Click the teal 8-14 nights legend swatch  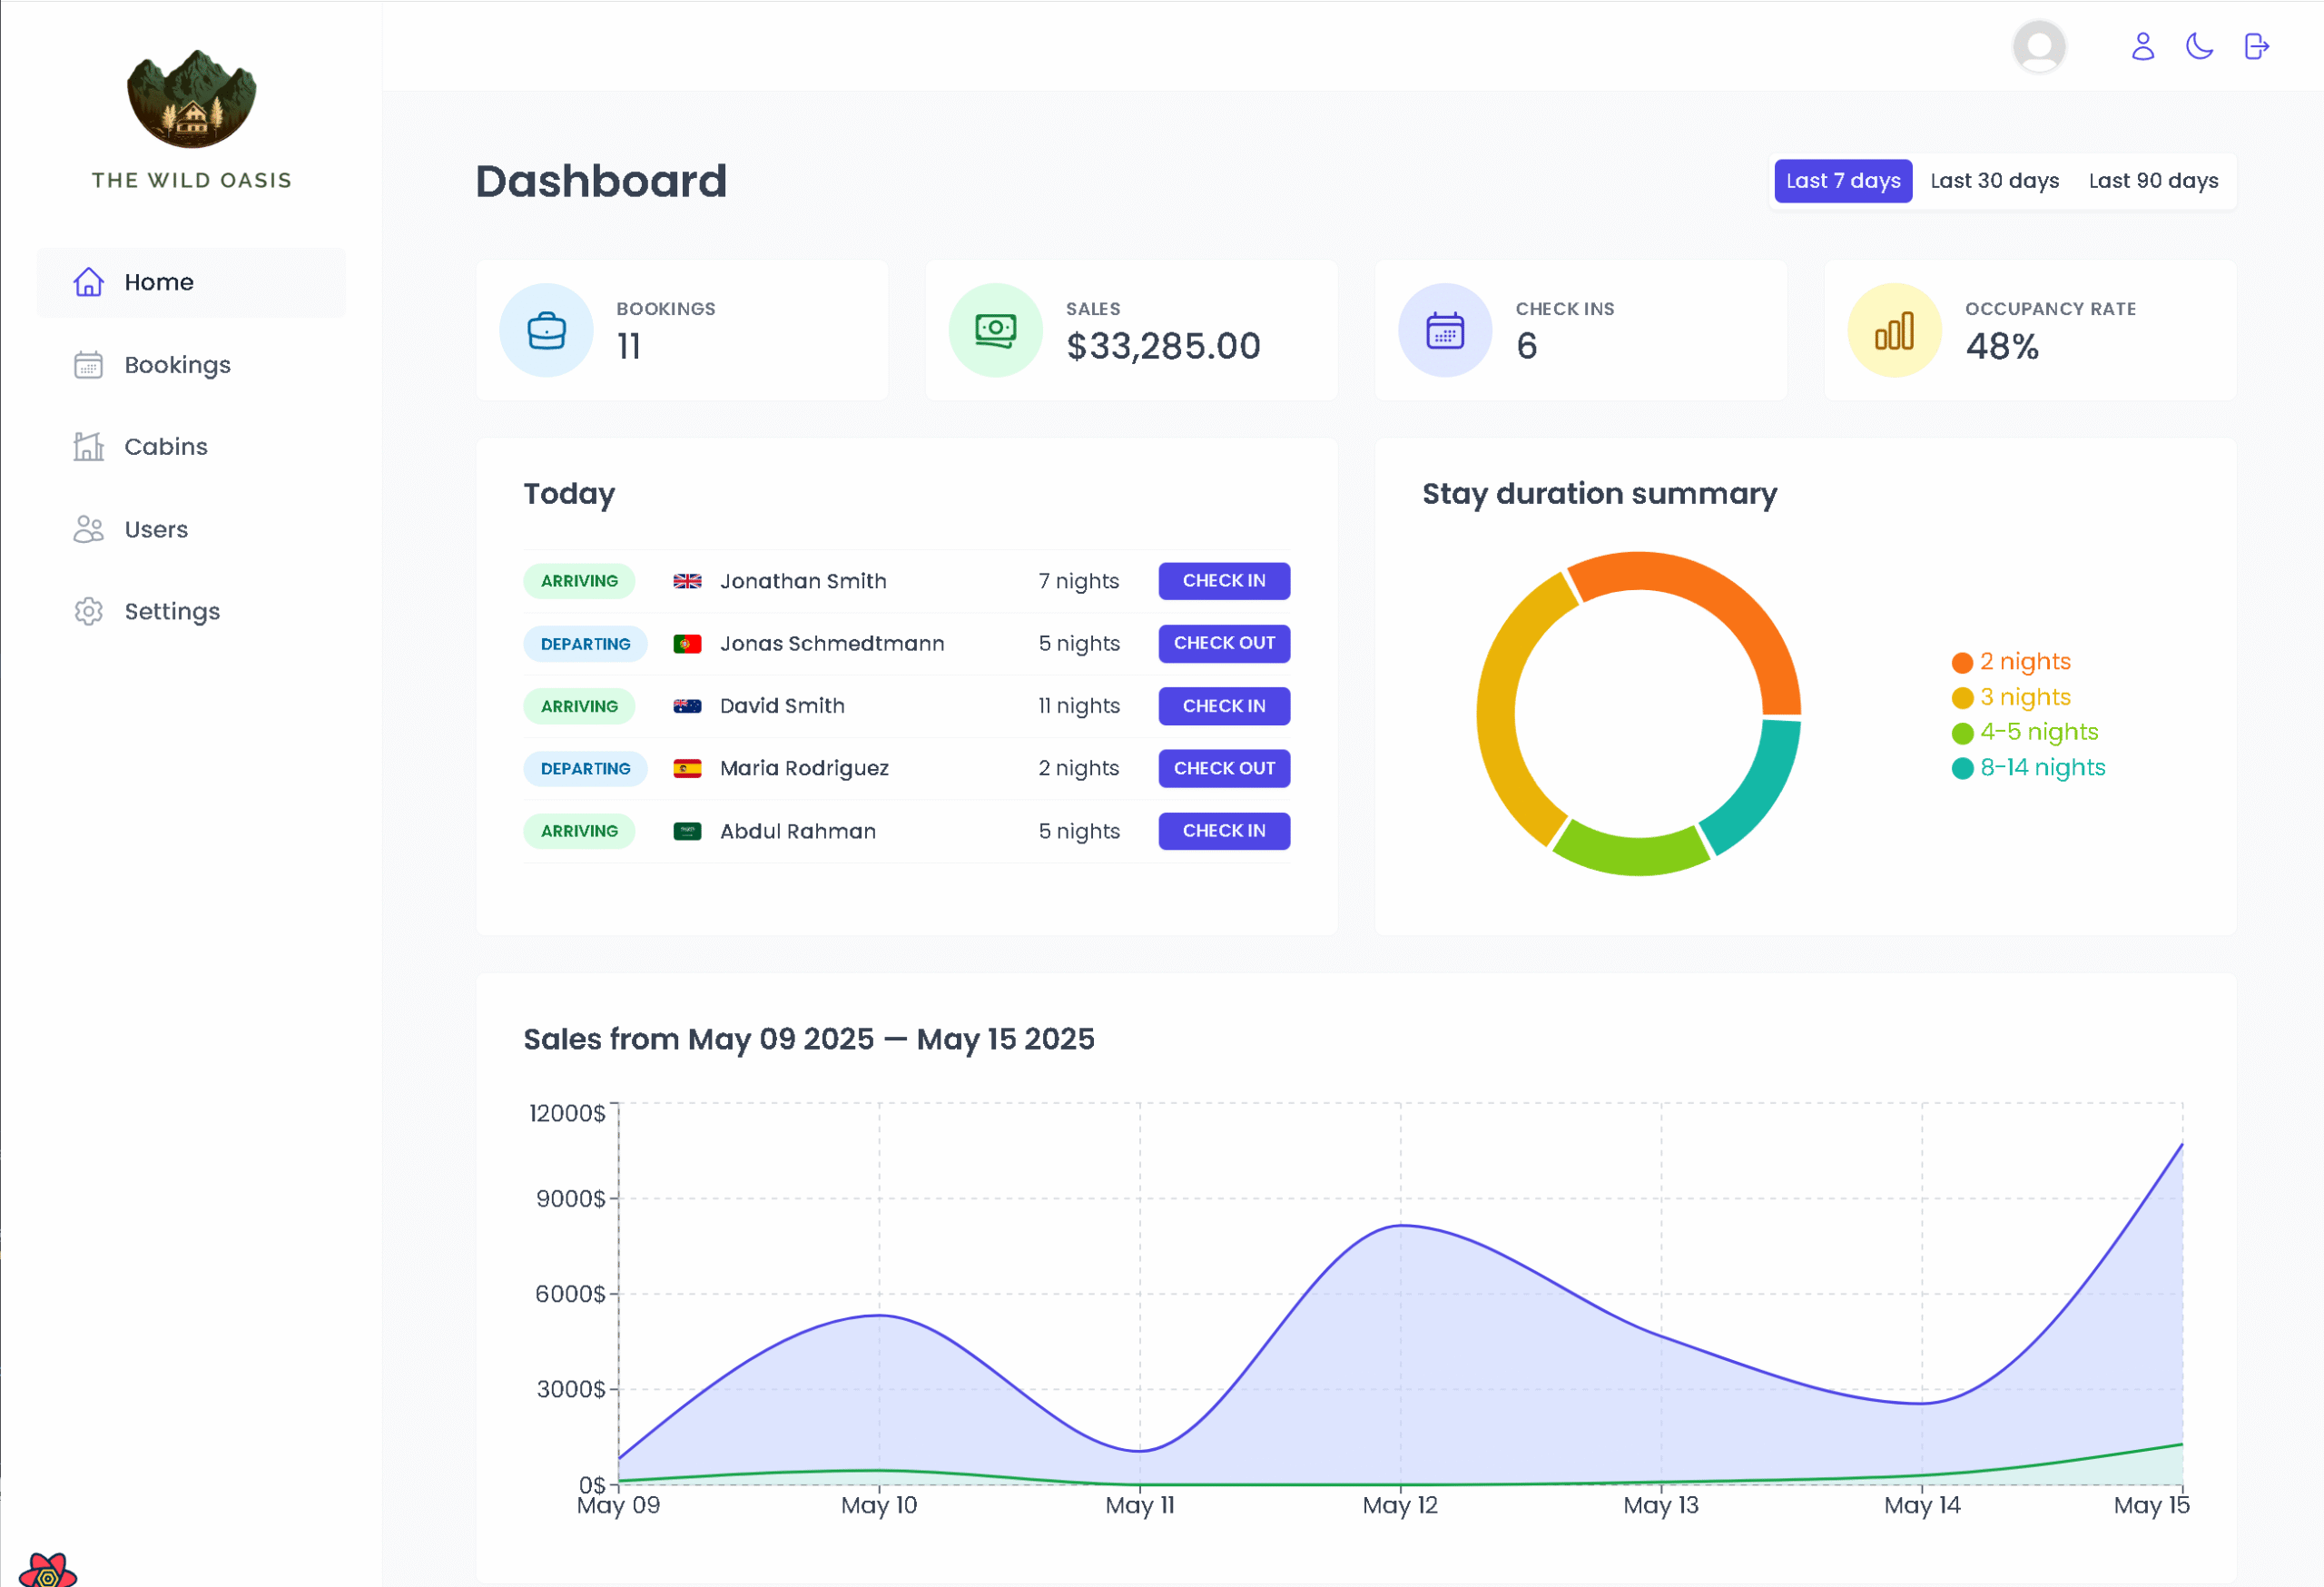tap(1962, 768)
